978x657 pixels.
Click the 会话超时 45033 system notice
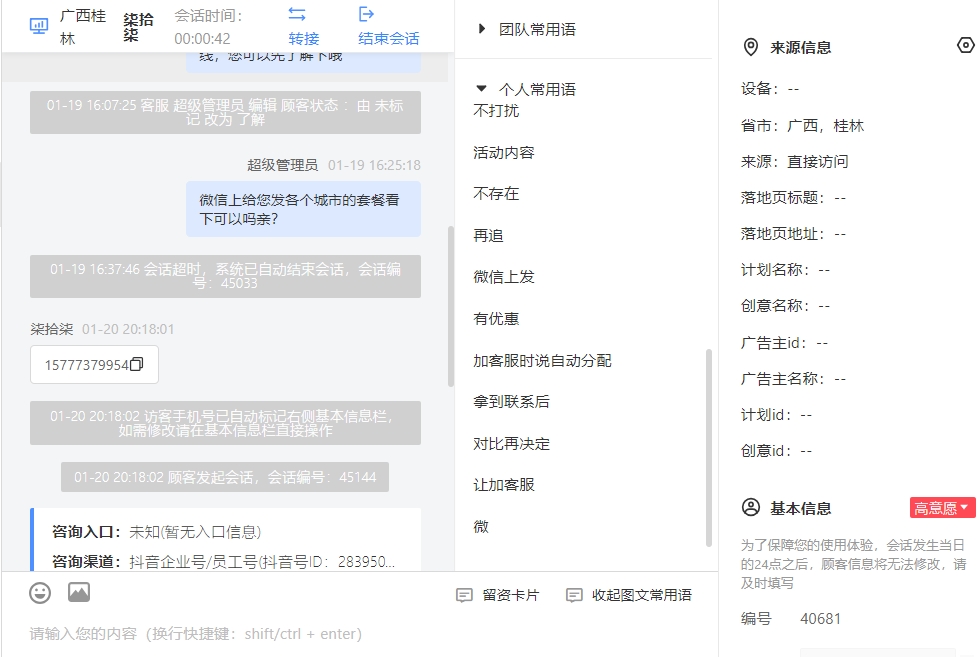tap(225, 276)
